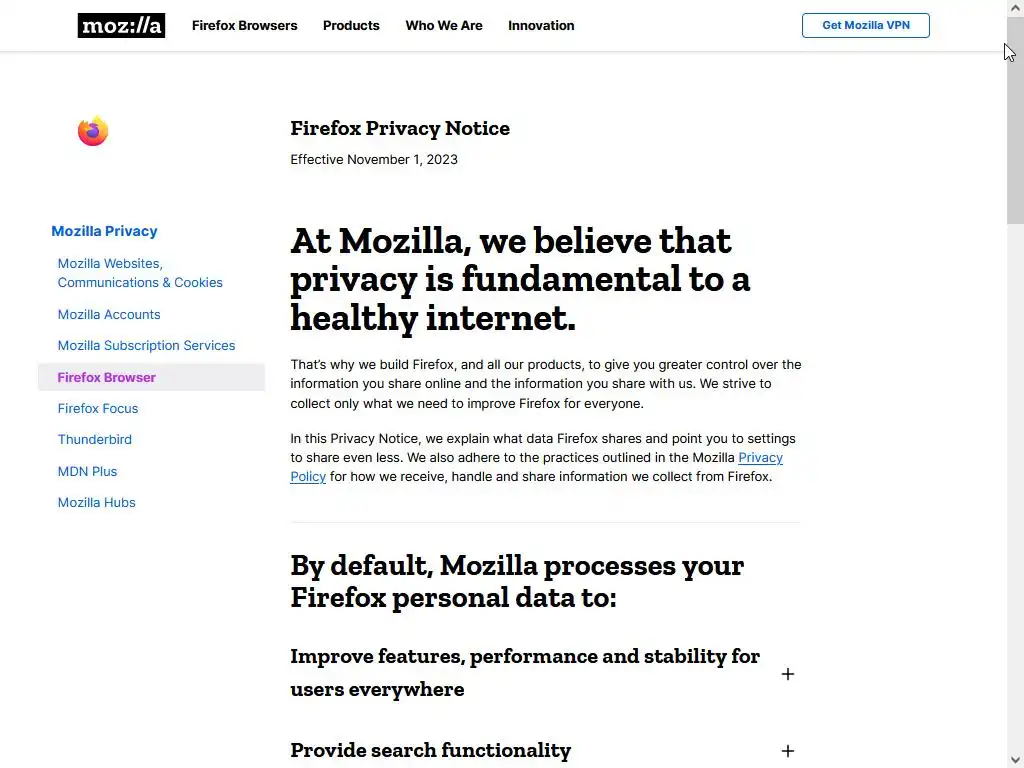
Task: Click the scroll-down arrow on the scrollbar
Action: click(x=1015, y=759)
